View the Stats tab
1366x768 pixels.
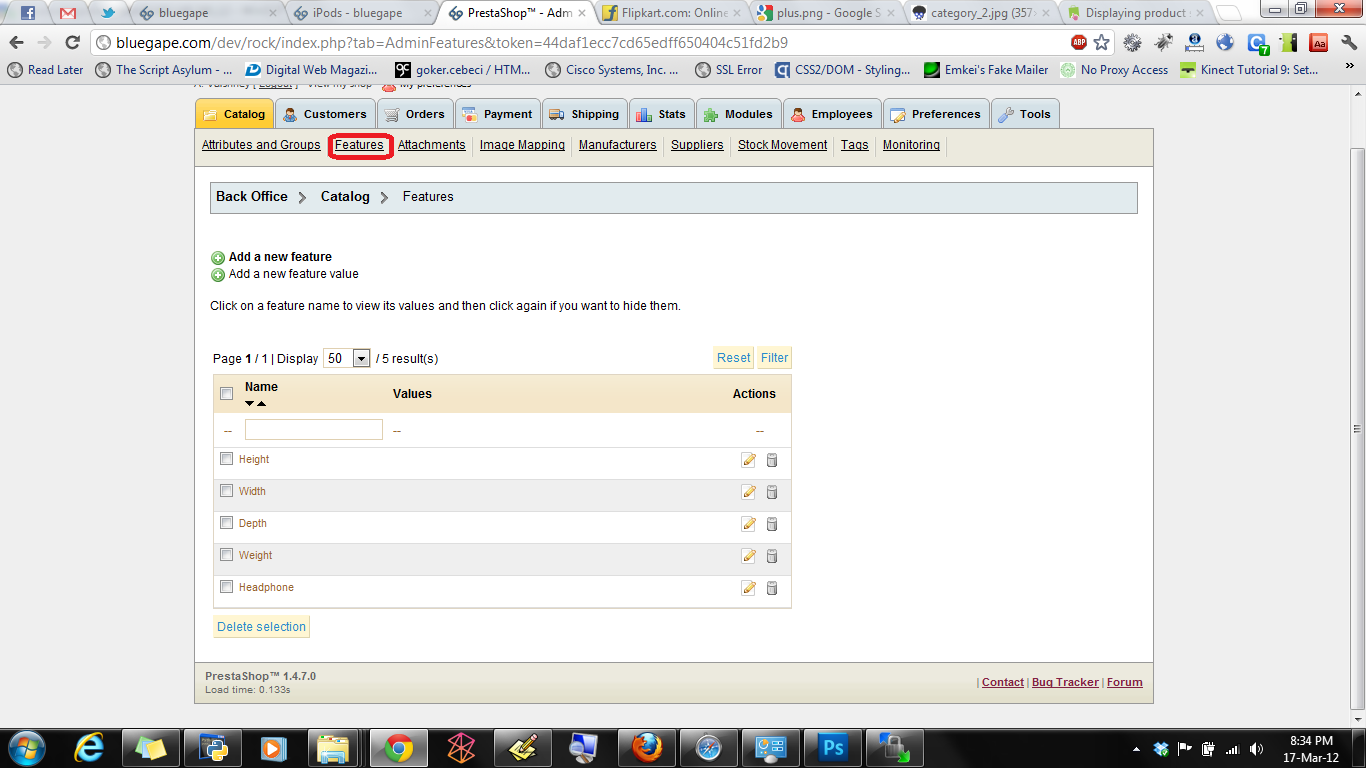point(660,114)
